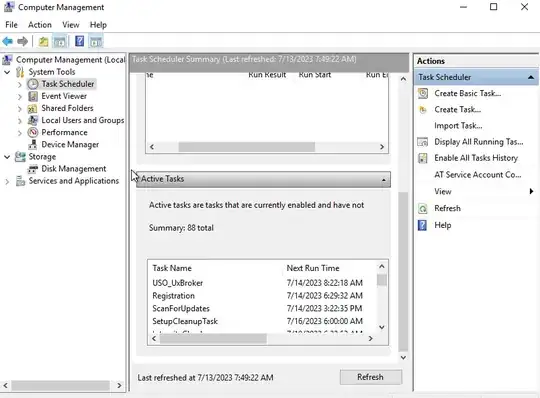Image resolution: width=540 pixels, height=398 pixels.
Task: Collapse the Task Scheduler actions header
Action: [531, 77]
